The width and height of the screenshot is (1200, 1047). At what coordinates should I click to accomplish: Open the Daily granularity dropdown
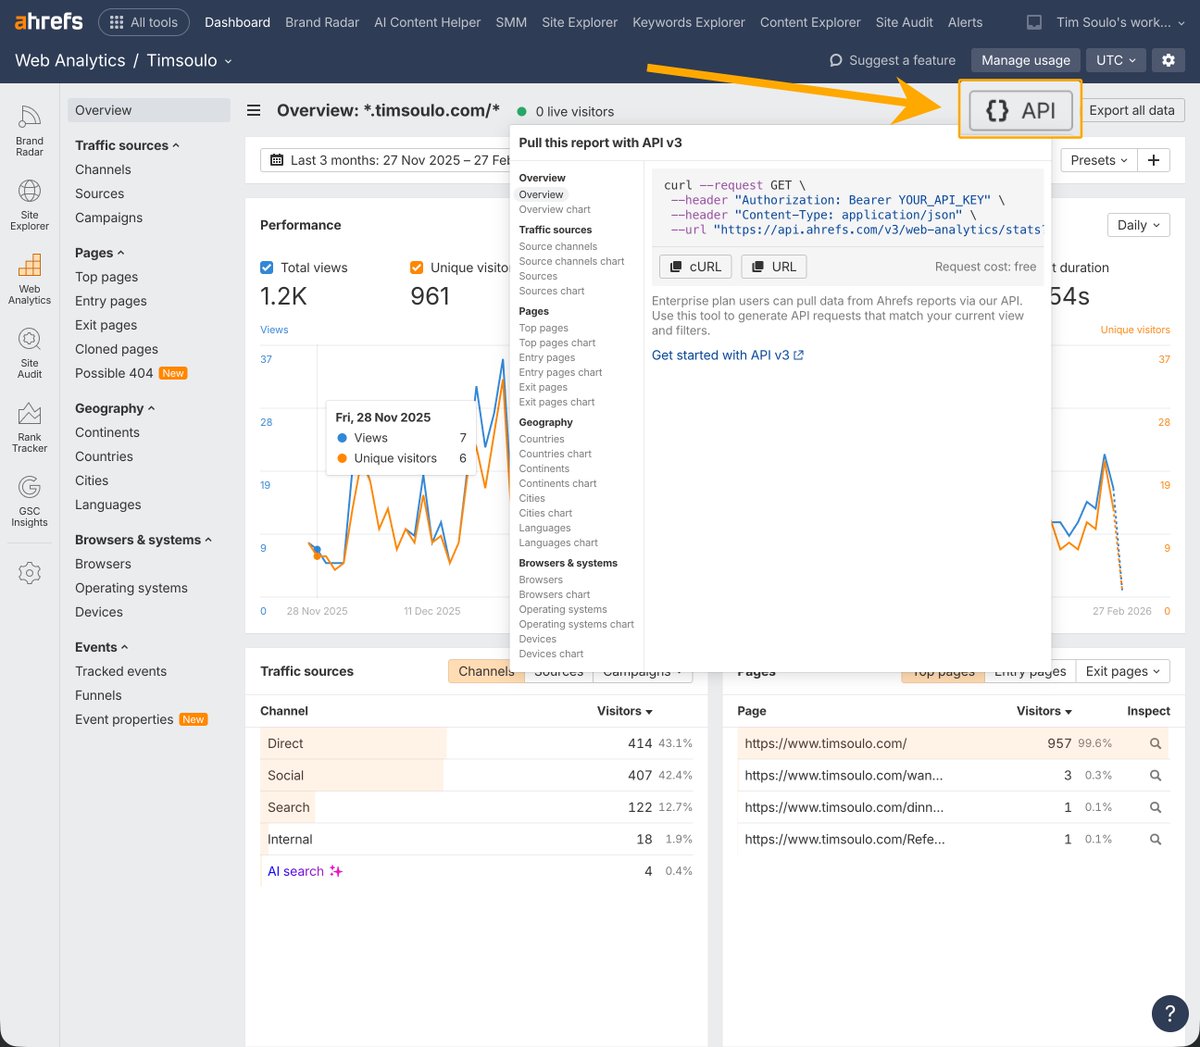coord(1138,225)
